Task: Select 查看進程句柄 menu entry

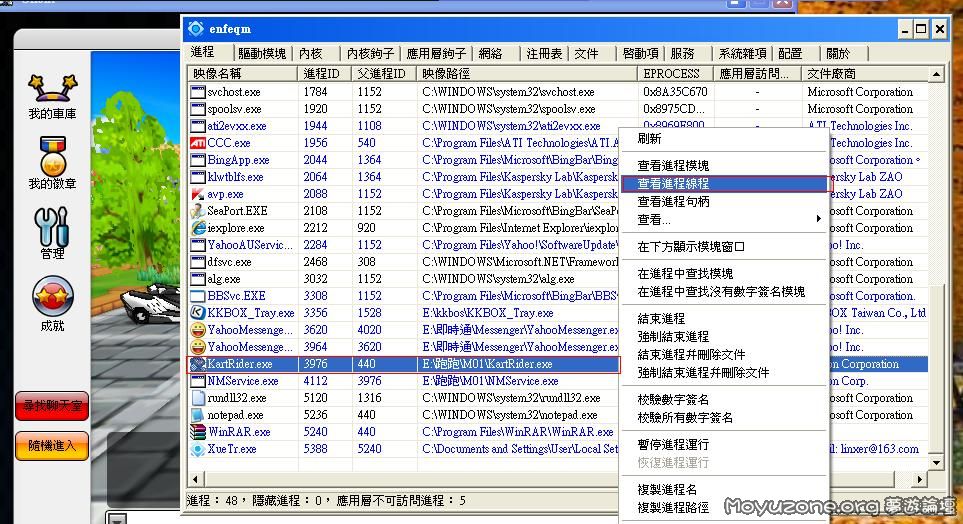Action: [724, 201]
